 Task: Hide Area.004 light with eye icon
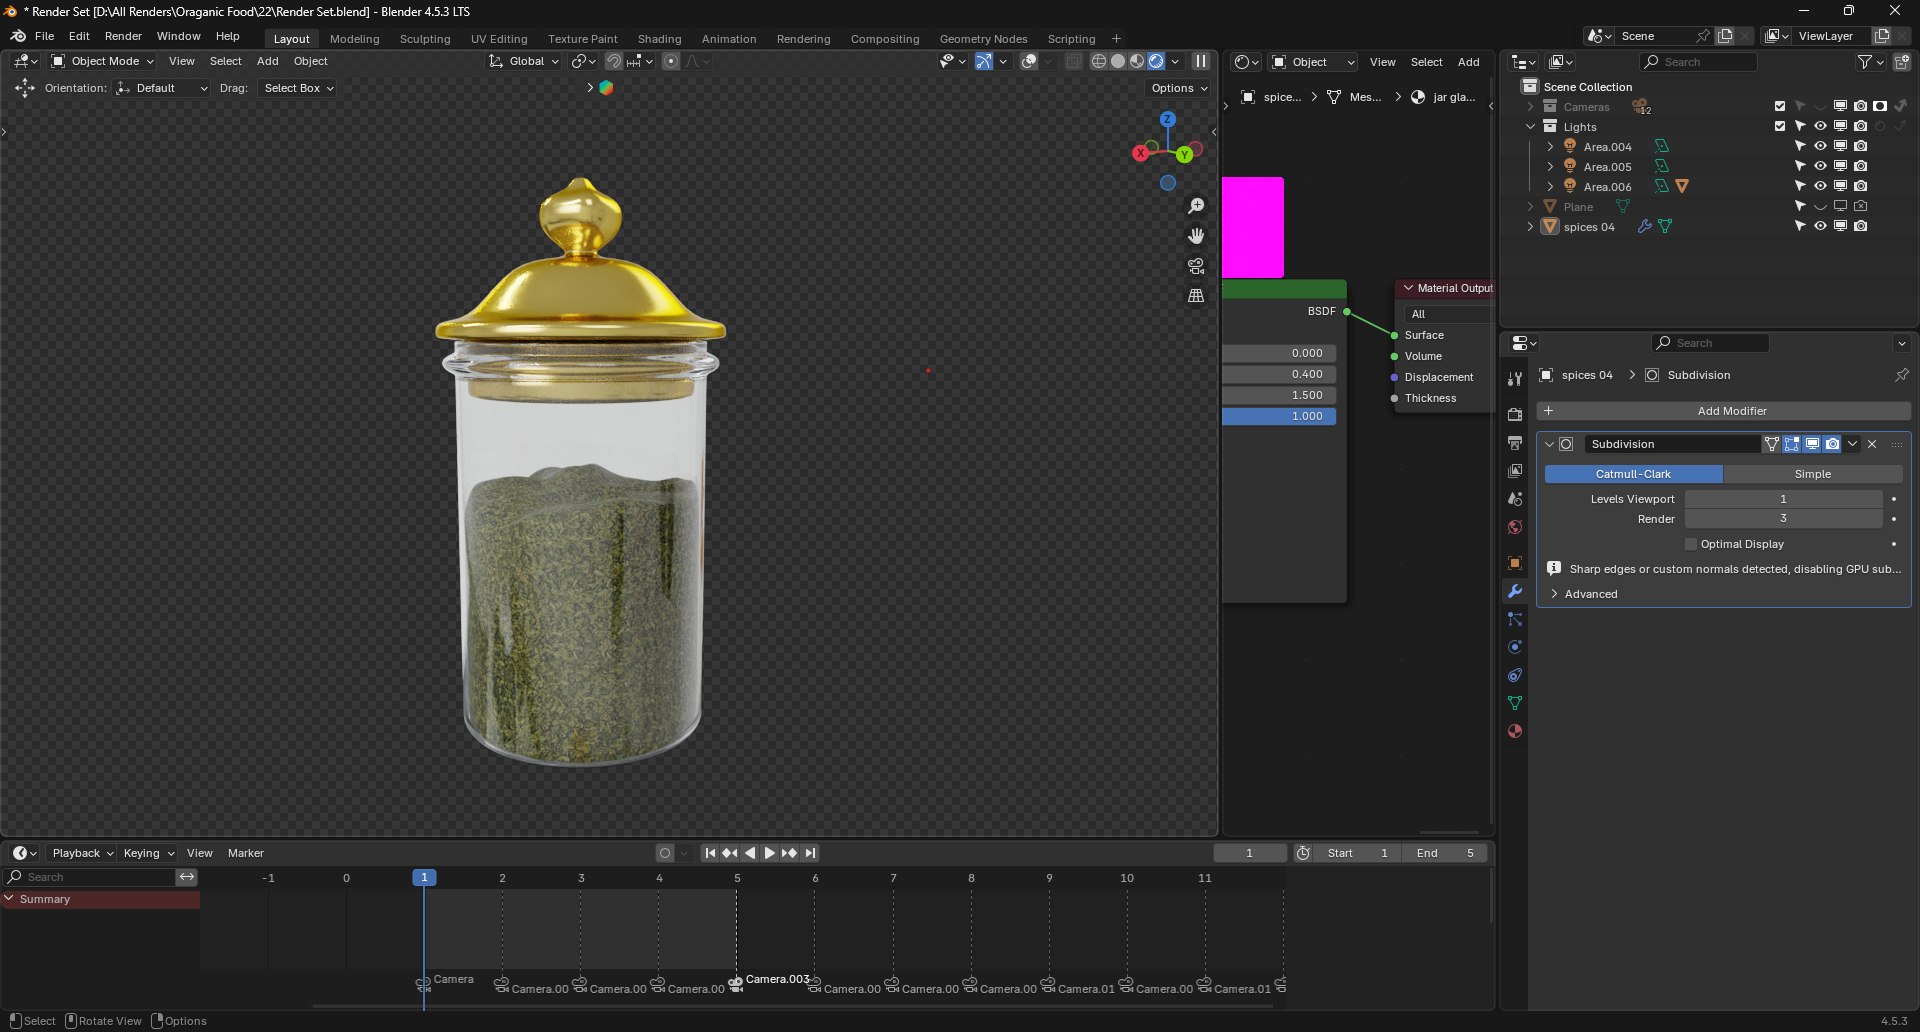pyautogui.click(x=1820, y=146)
